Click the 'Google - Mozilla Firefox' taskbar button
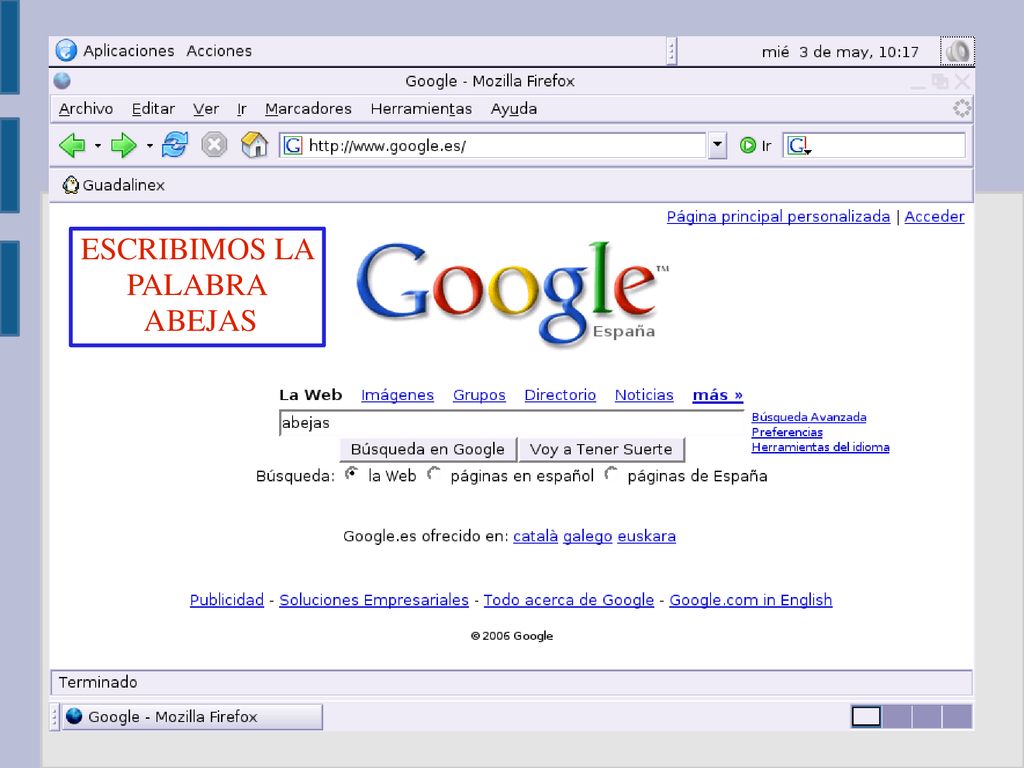 pos(192,716)
